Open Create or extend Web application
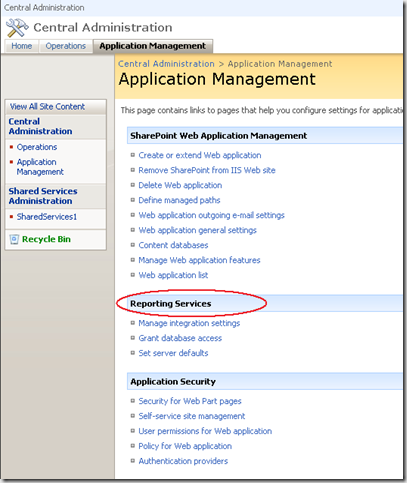This screenshot has width=407, height=483. [200, 155]
